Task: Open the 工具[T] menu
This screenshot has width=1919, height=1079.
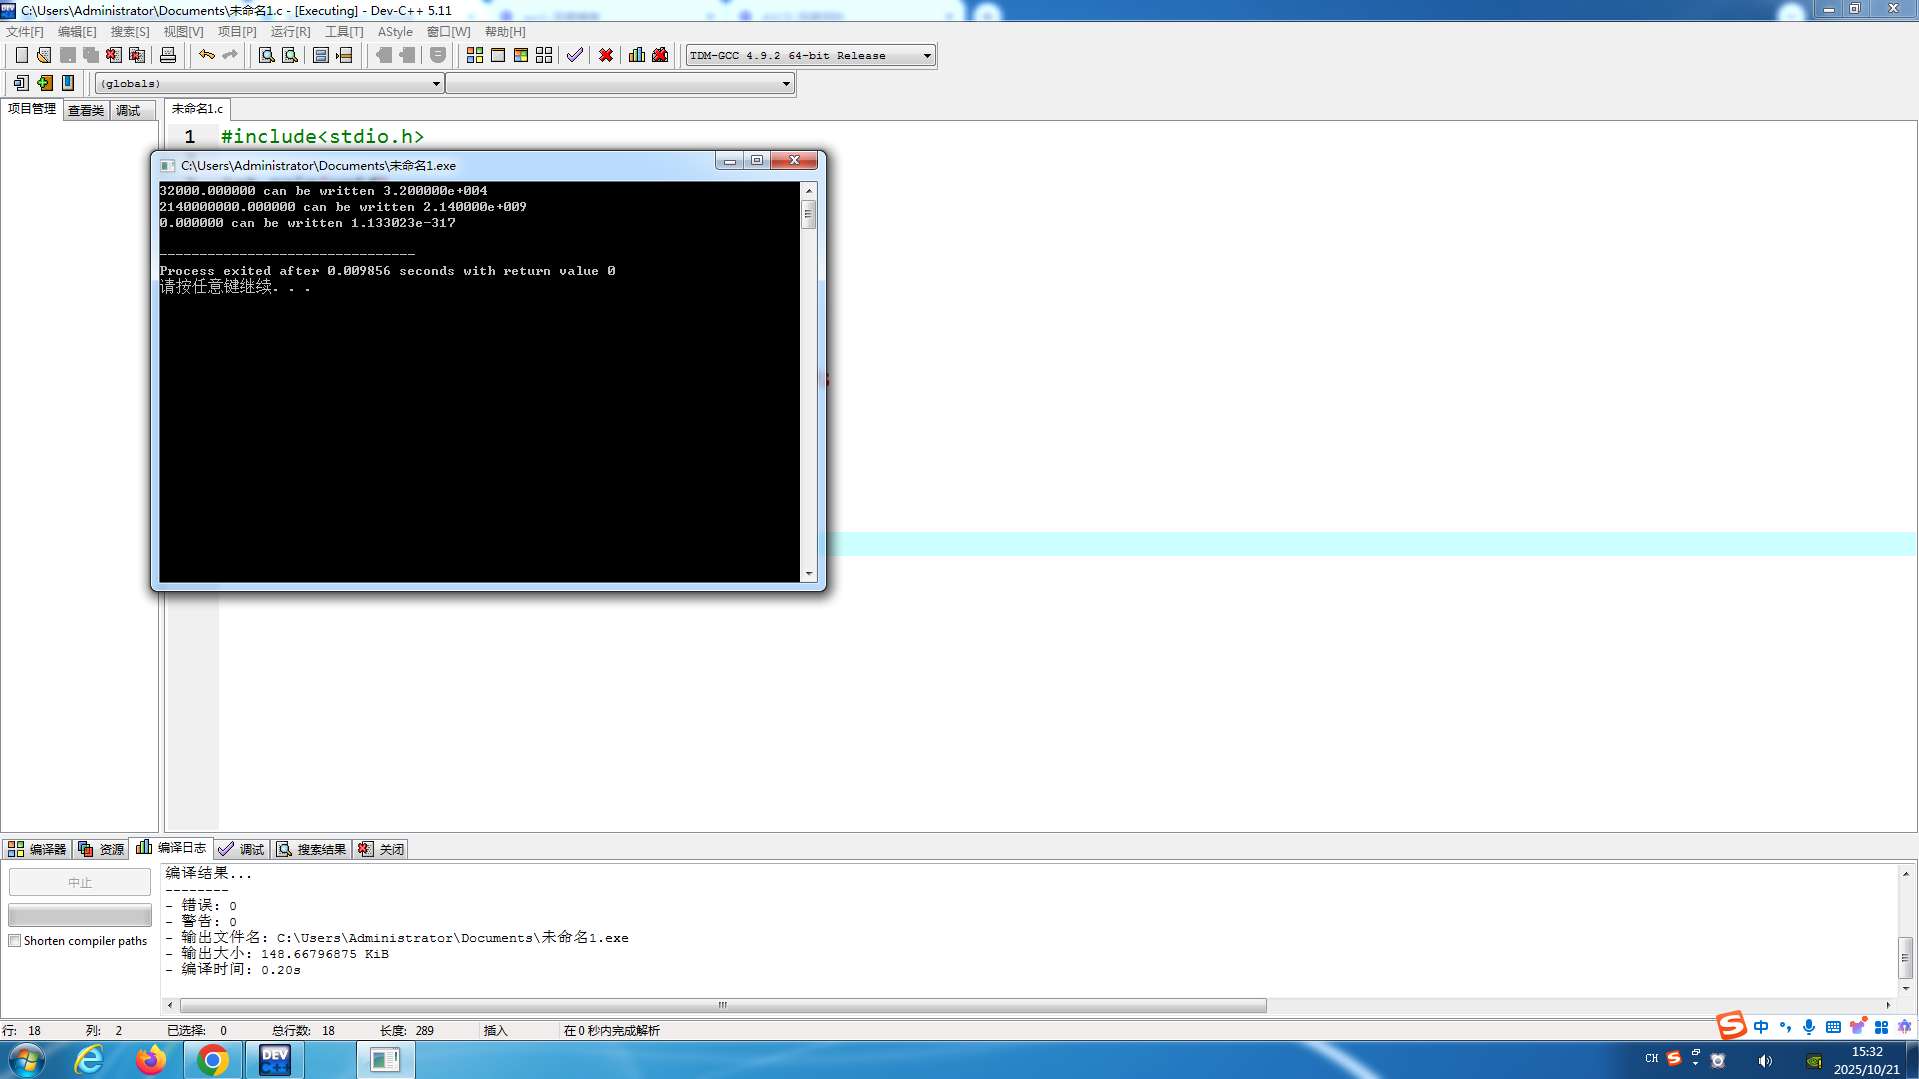Action: pos(344,32)
